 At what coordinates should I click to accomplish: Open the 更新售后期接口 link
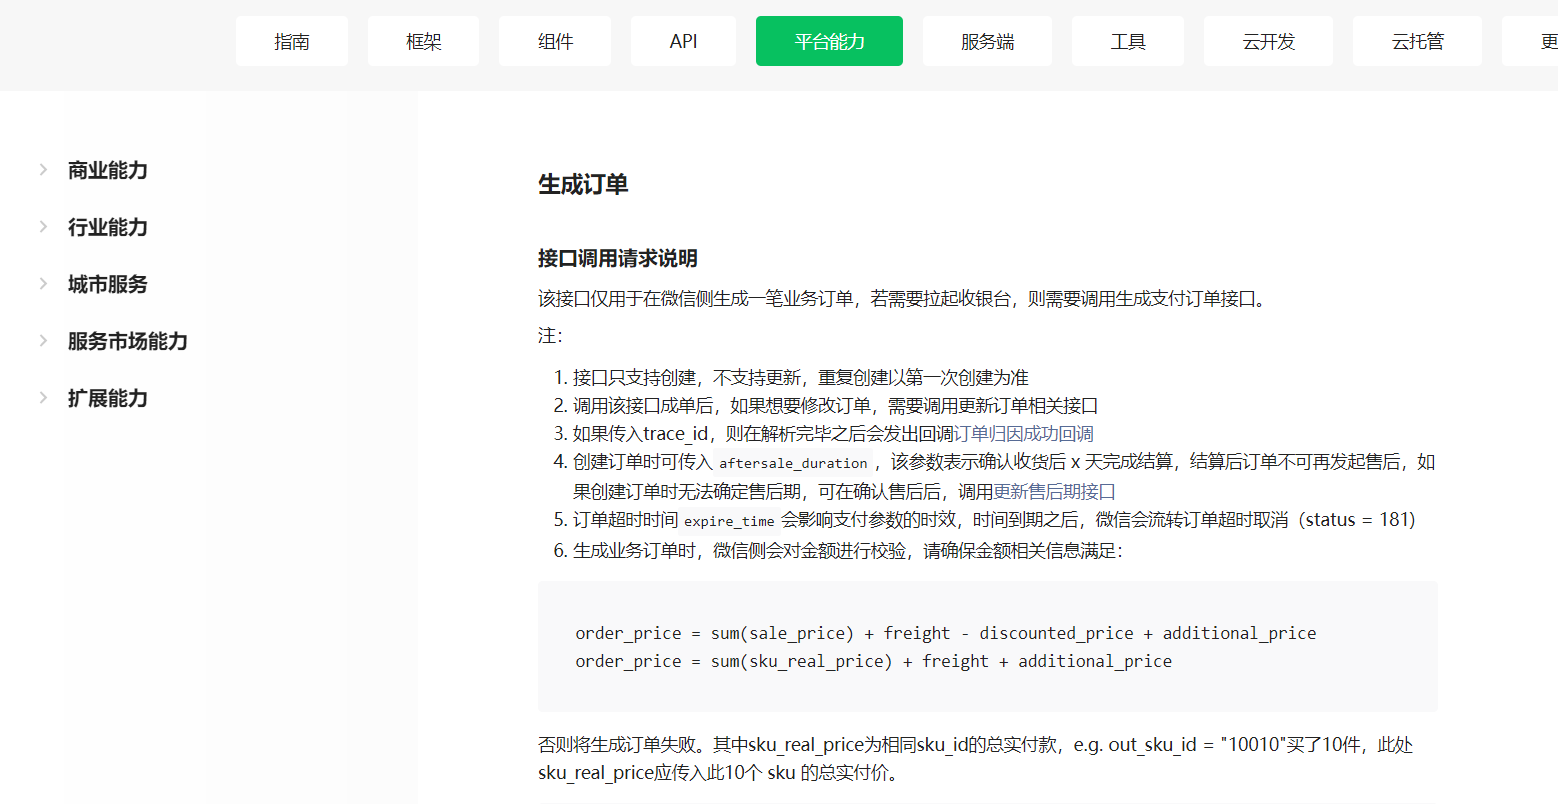(1054, 492)
